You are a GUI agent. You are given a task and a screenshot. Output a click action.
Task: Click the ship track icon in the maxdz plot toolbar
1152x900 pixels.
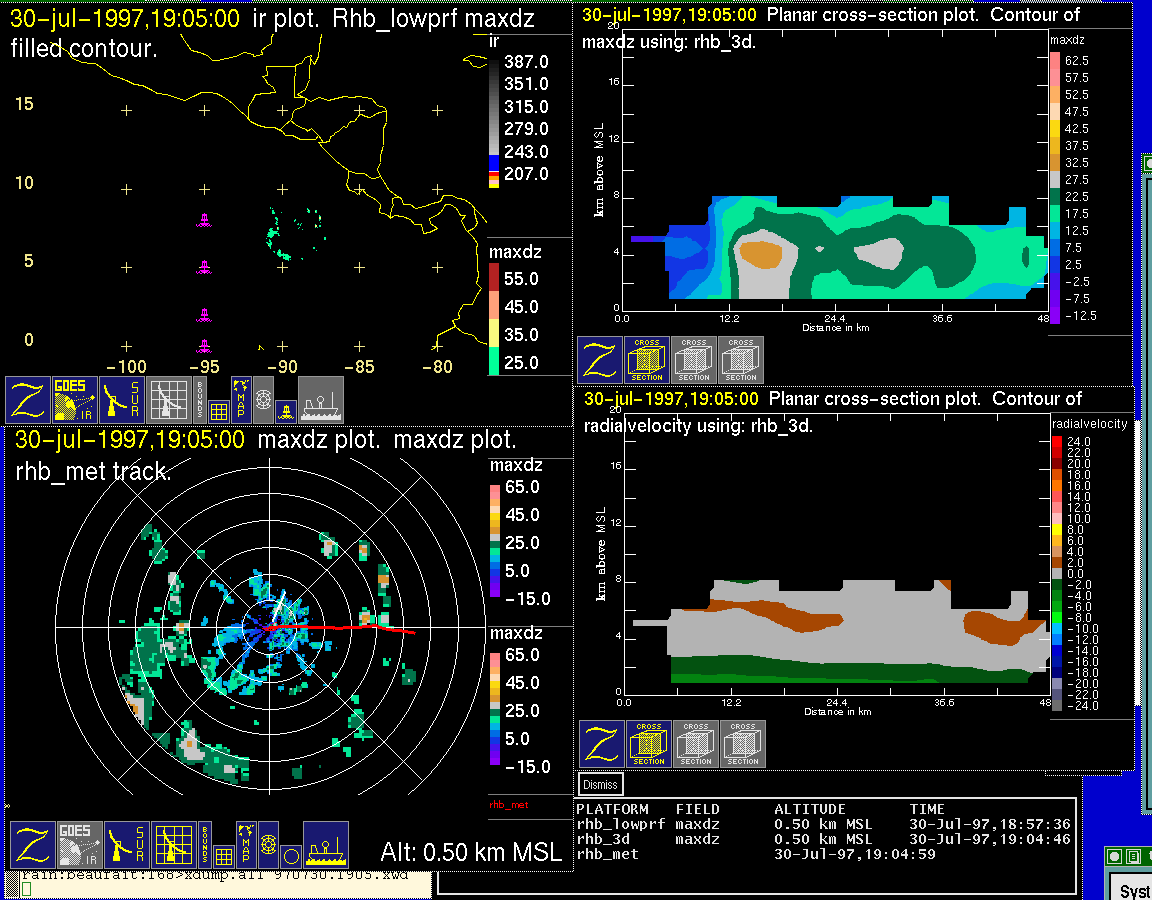pyautogui.click(x=326, y=845)
